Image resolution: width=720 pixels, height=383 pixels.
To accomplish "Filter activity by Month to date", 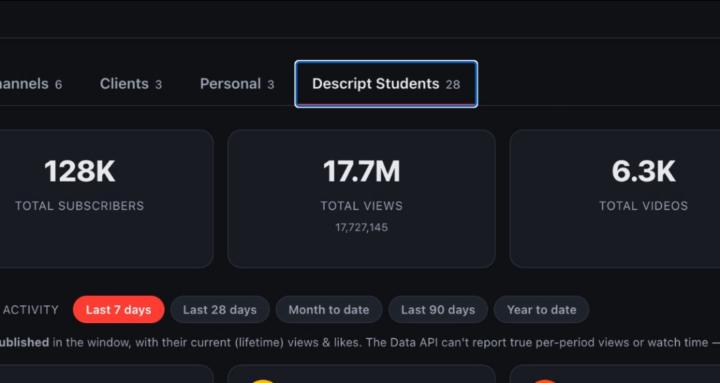I will tap(329, 310).
